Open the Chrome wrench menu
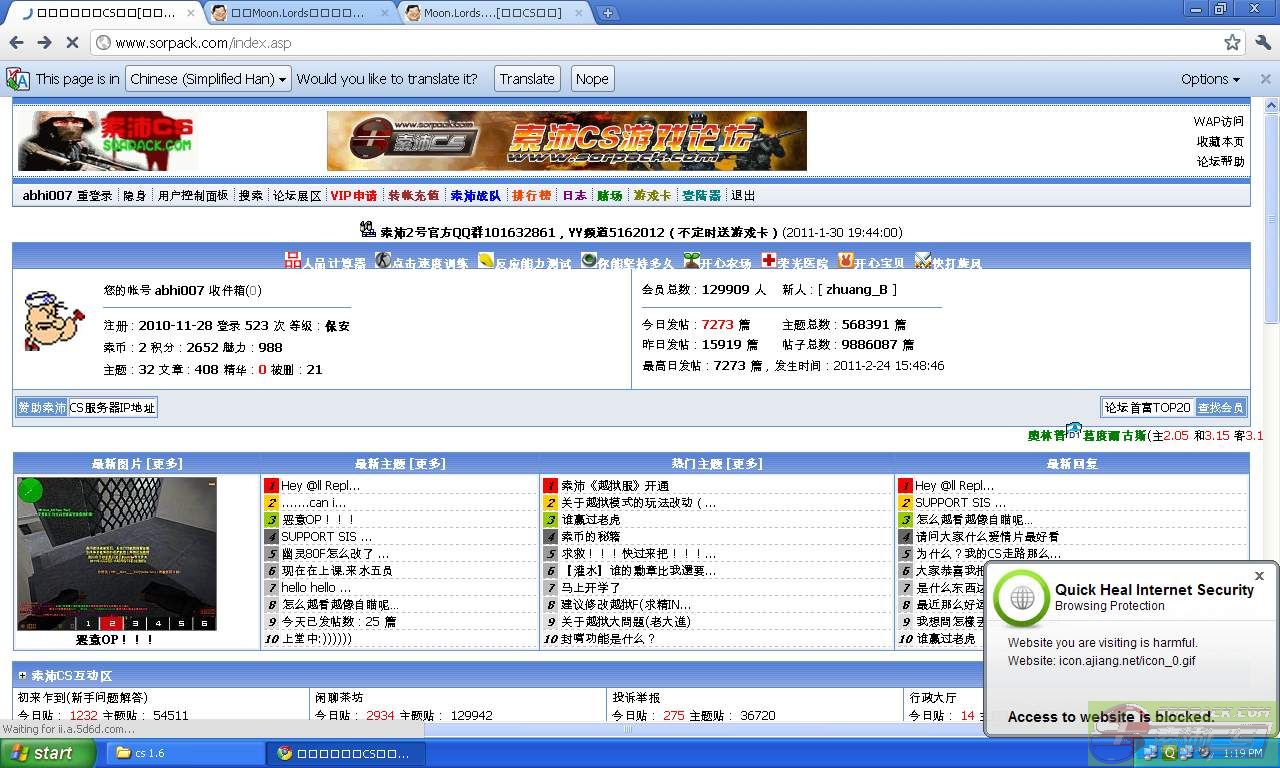This screenshot has height=768, width=1280. 1263,42
